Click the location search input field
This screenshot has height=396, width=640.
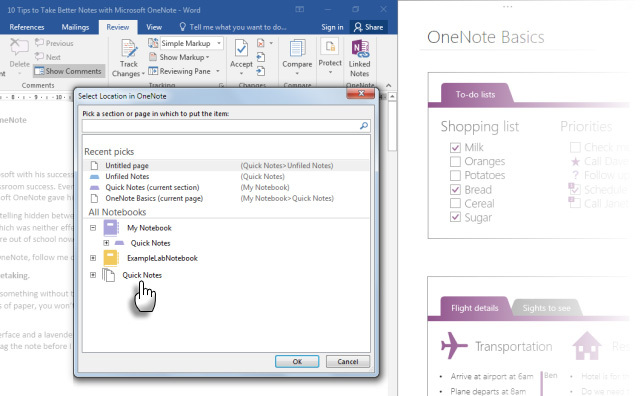tap(226, 126)
